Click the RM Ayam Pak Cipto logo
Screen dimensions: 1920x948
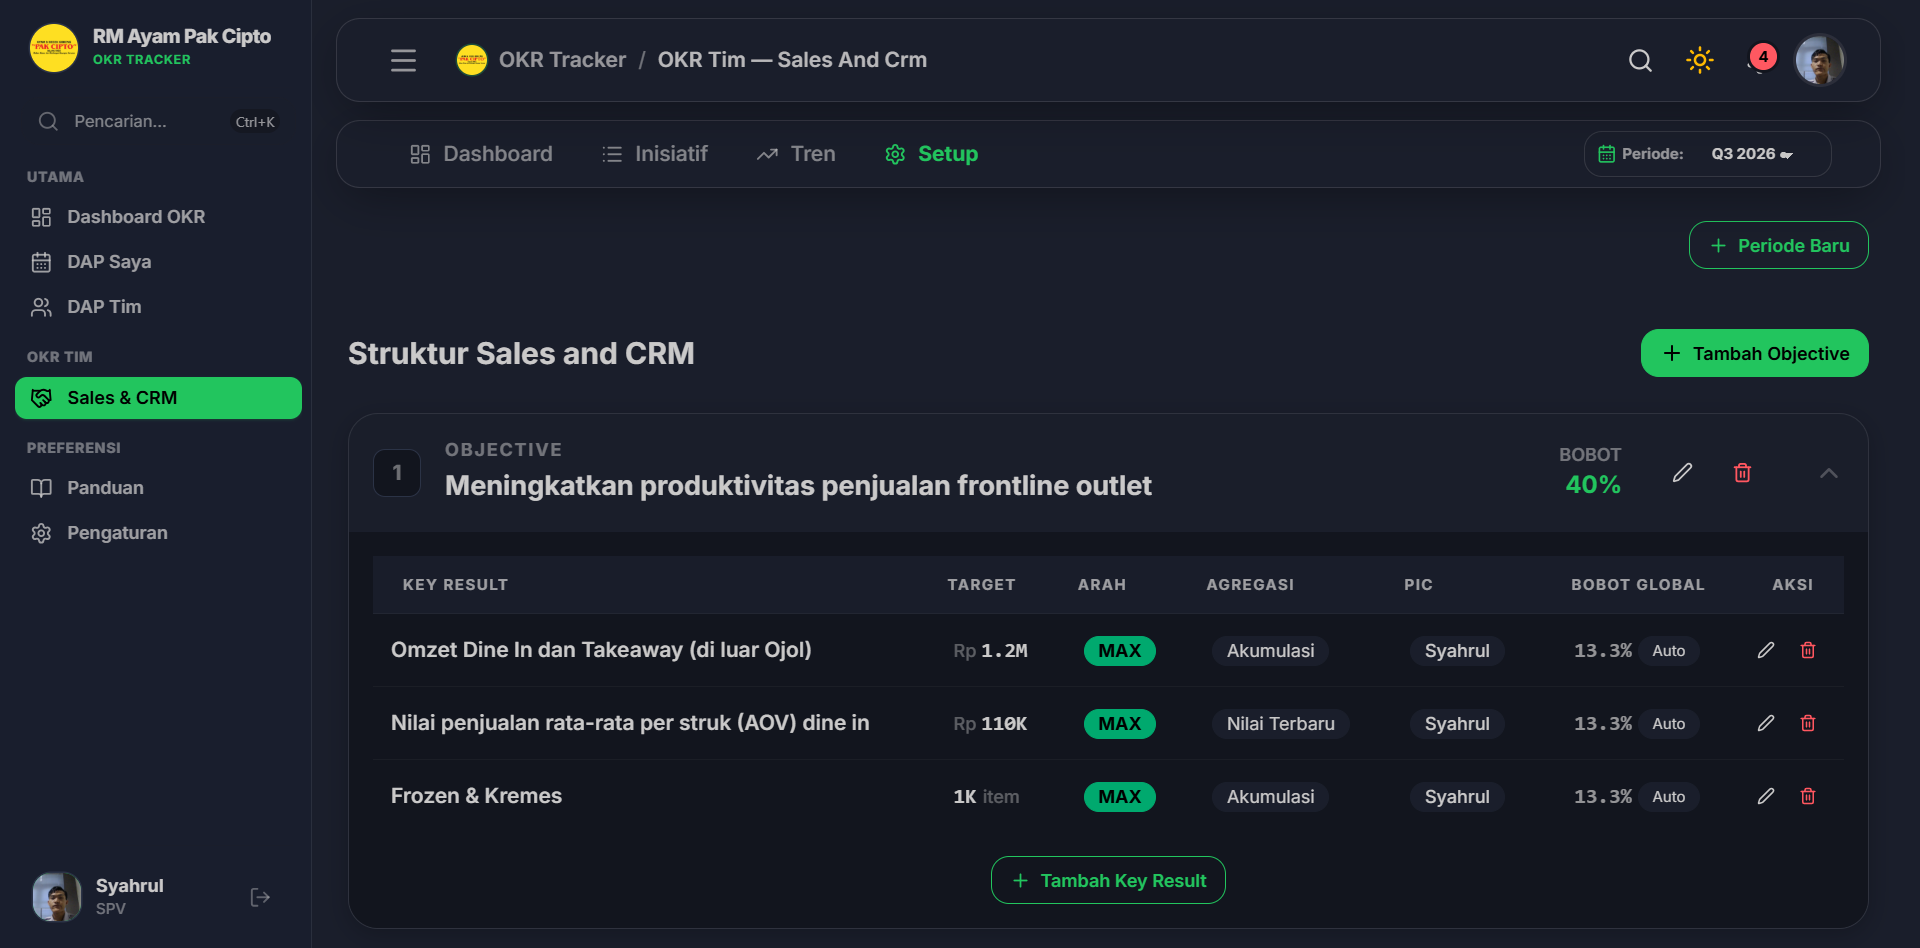(54, 48)
